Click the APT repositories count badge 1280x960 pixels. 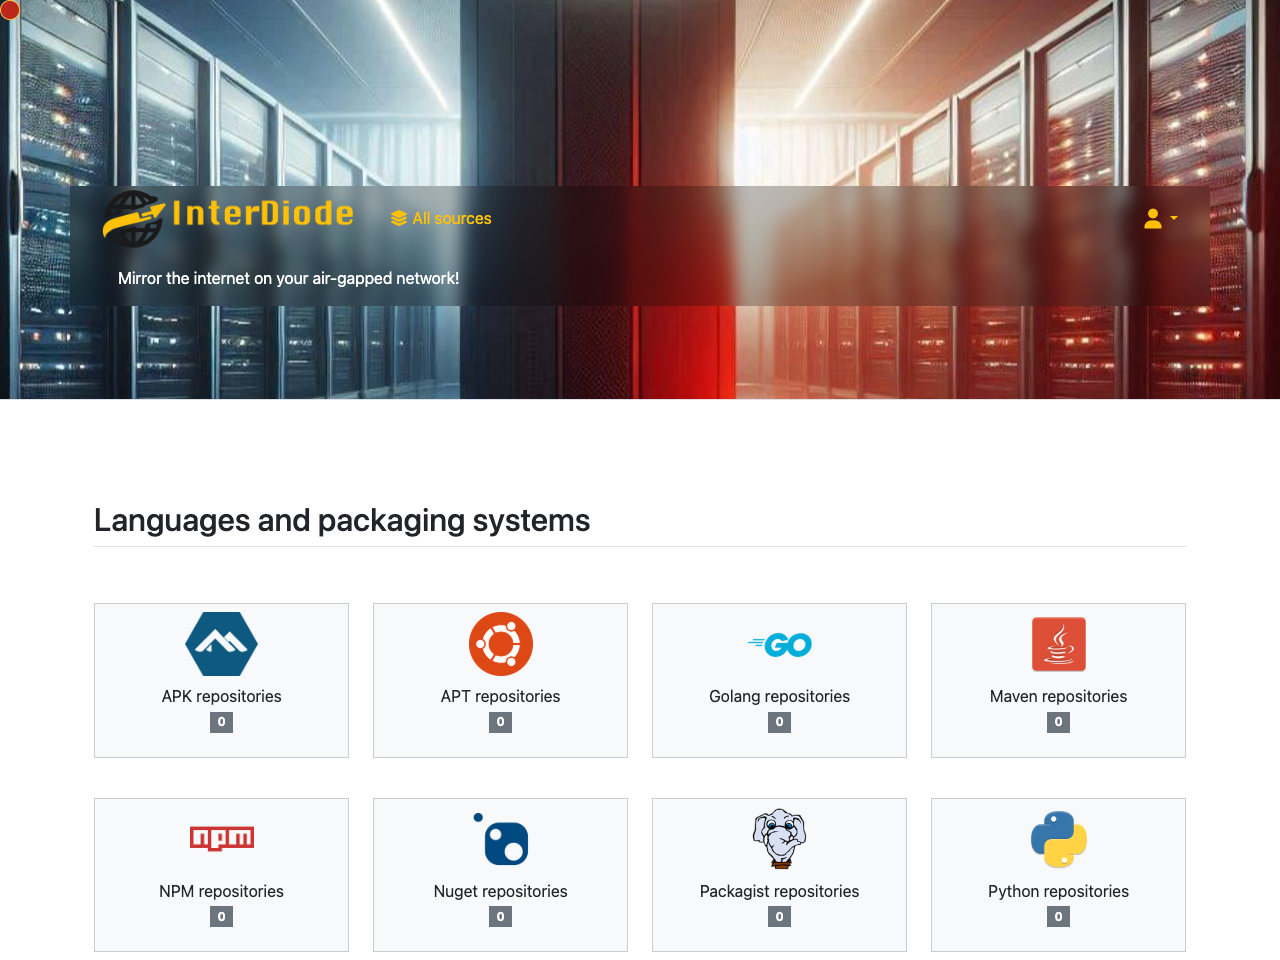pyautogui.click(x=500, y=722)
